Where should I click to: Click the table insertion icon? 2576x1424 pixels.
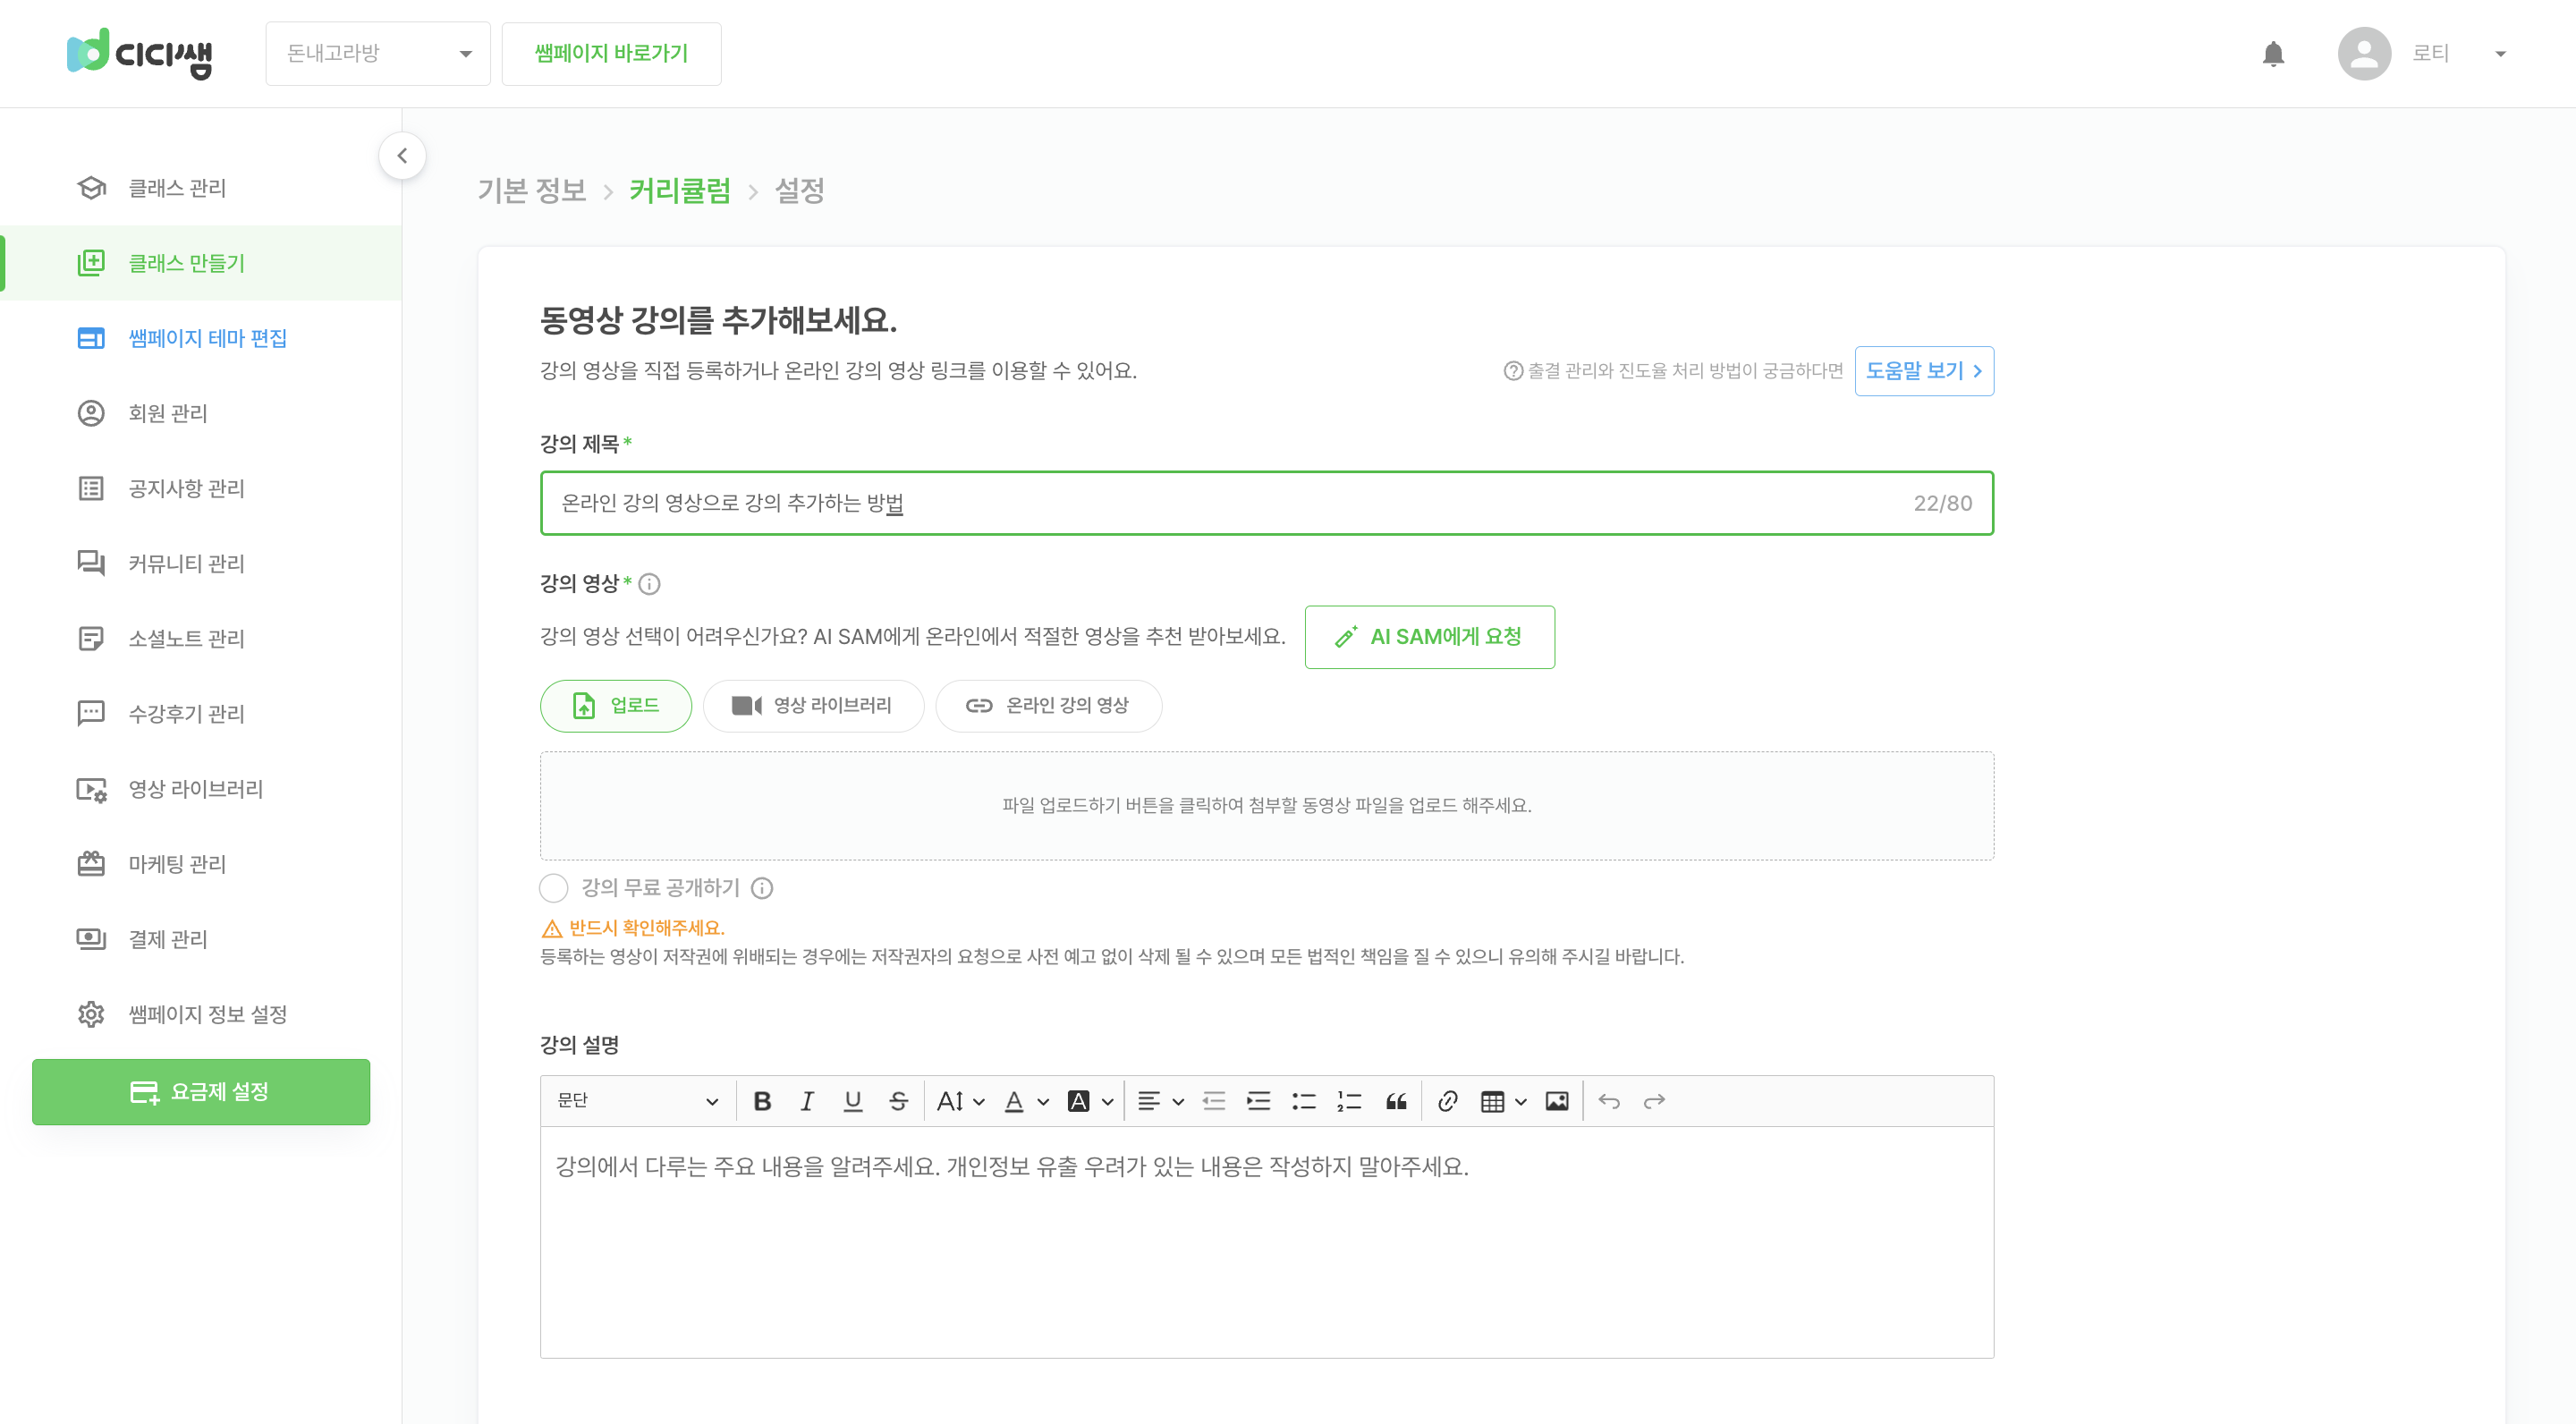1494,1099
